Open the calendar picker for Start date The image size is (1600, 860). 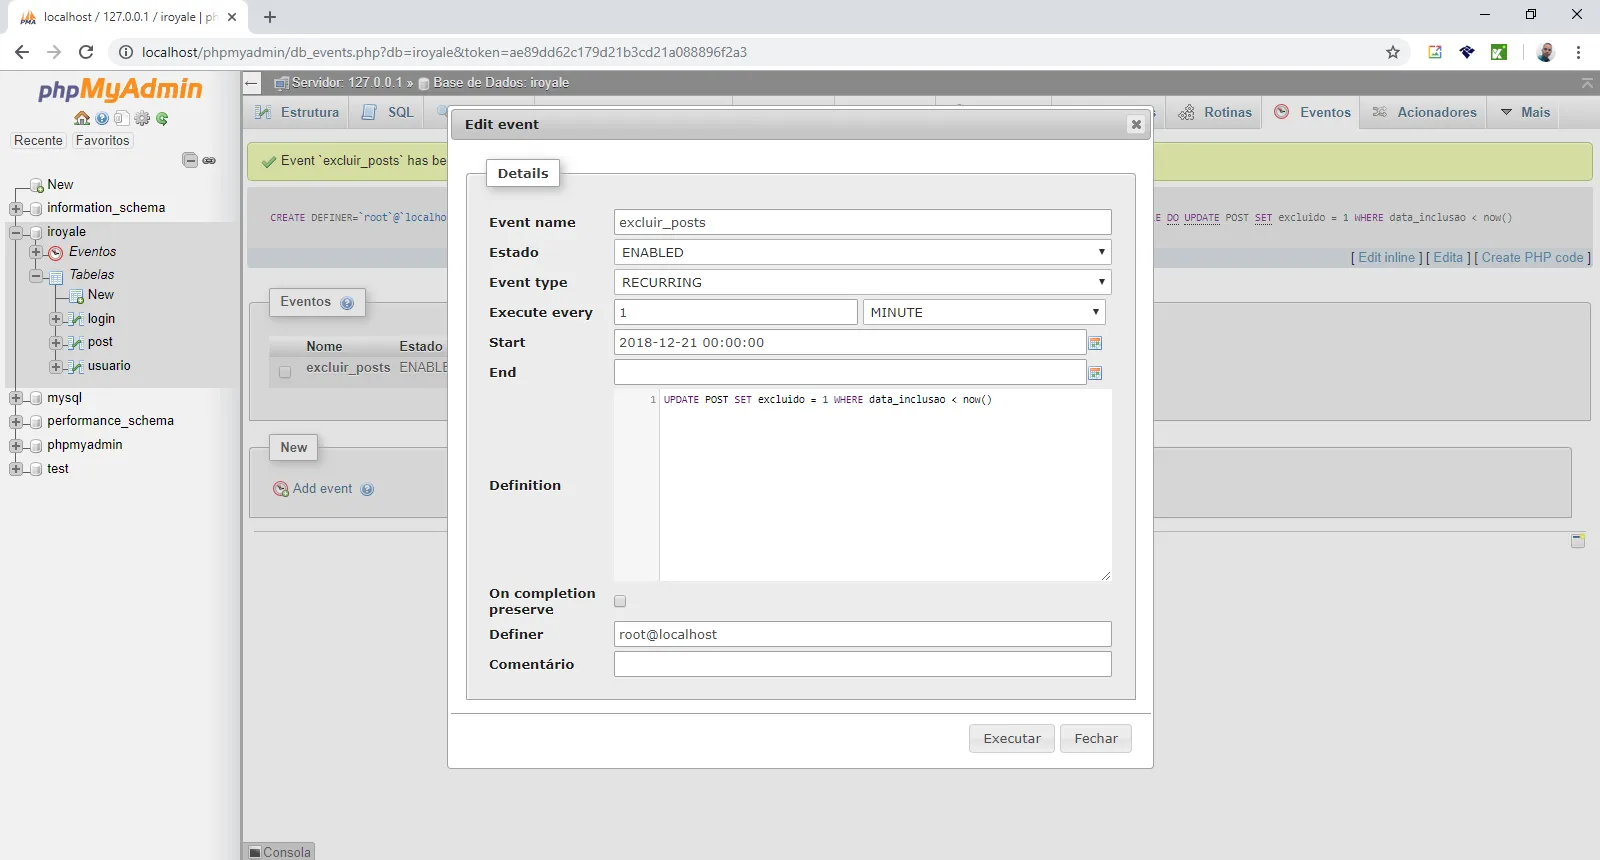point(1095,343)
